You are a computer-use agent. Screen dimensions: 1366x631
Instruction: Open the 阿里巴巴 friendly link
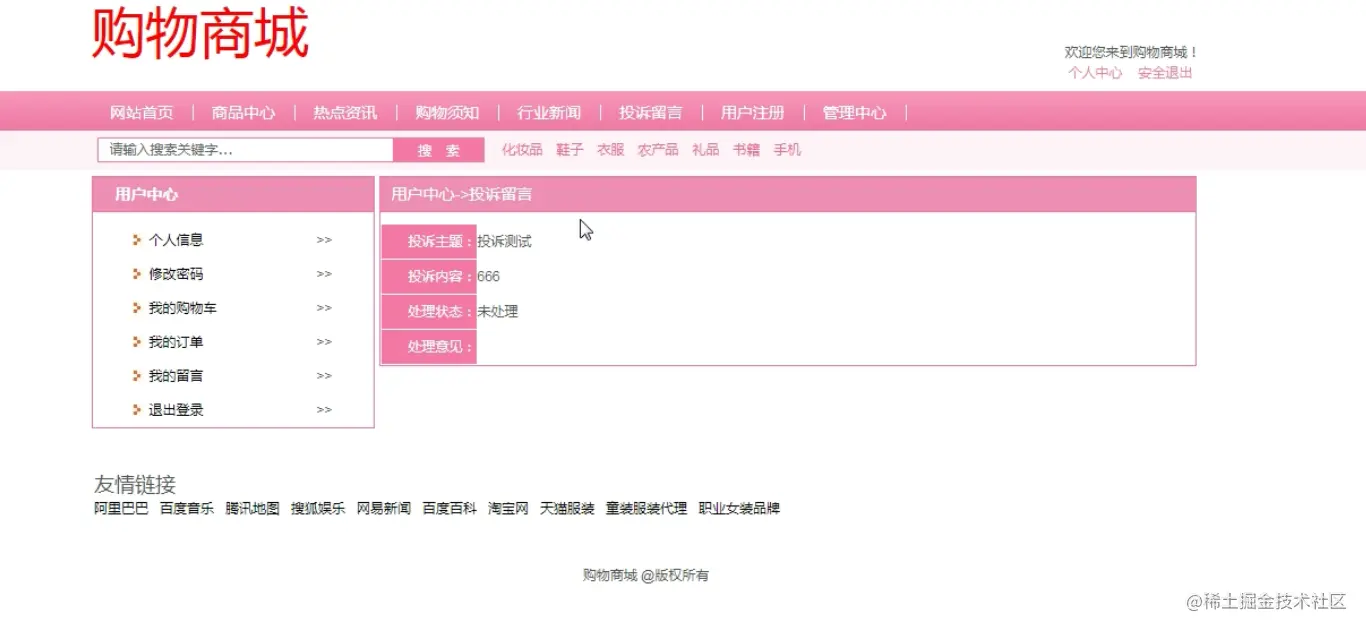click(121, 509)
